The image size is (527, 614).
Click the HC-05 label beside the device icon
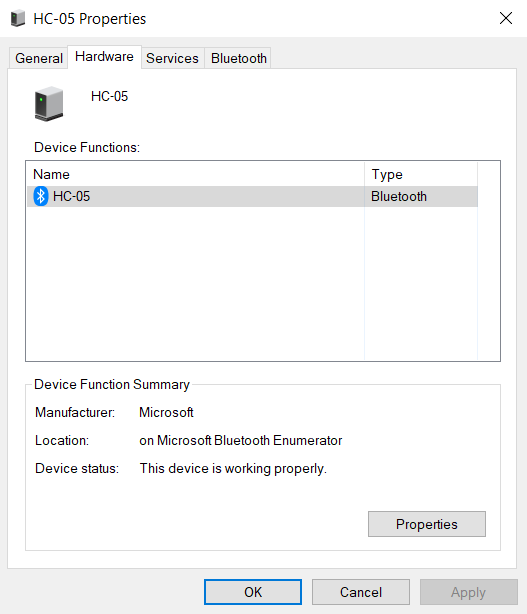(109, 96)
